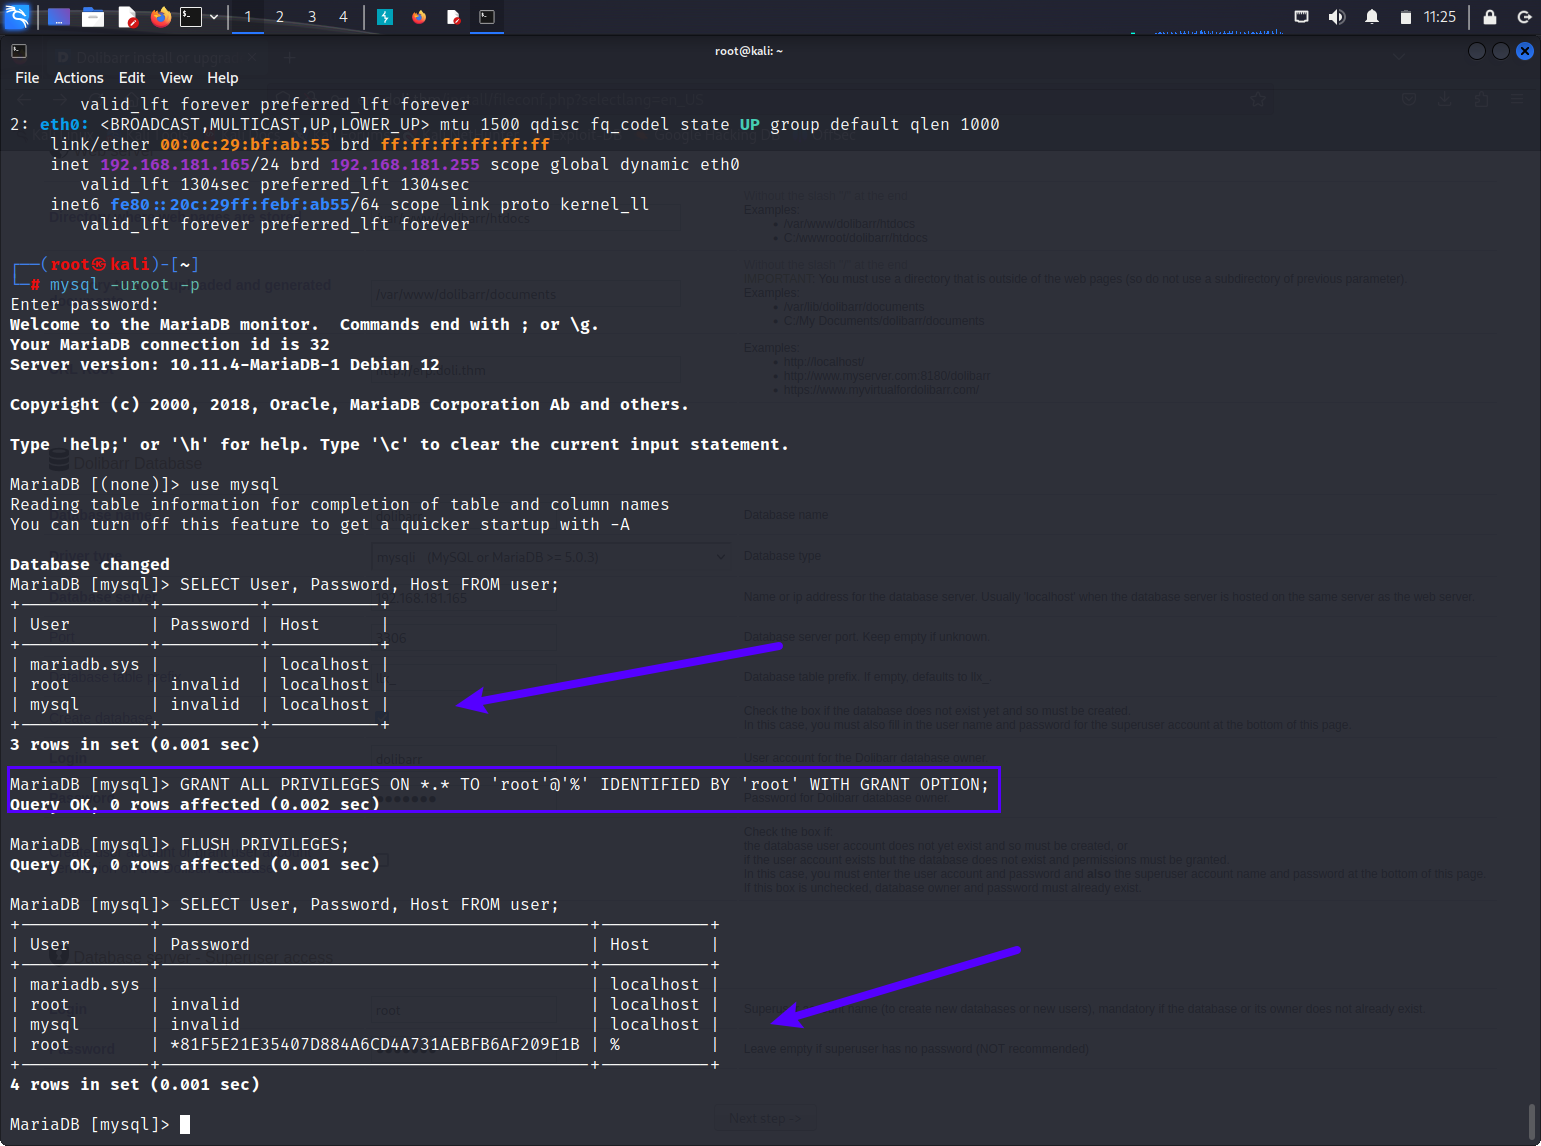Switch to workspace 4
The height and width of the screenshot is (1146, 1541).
(343, 17)
